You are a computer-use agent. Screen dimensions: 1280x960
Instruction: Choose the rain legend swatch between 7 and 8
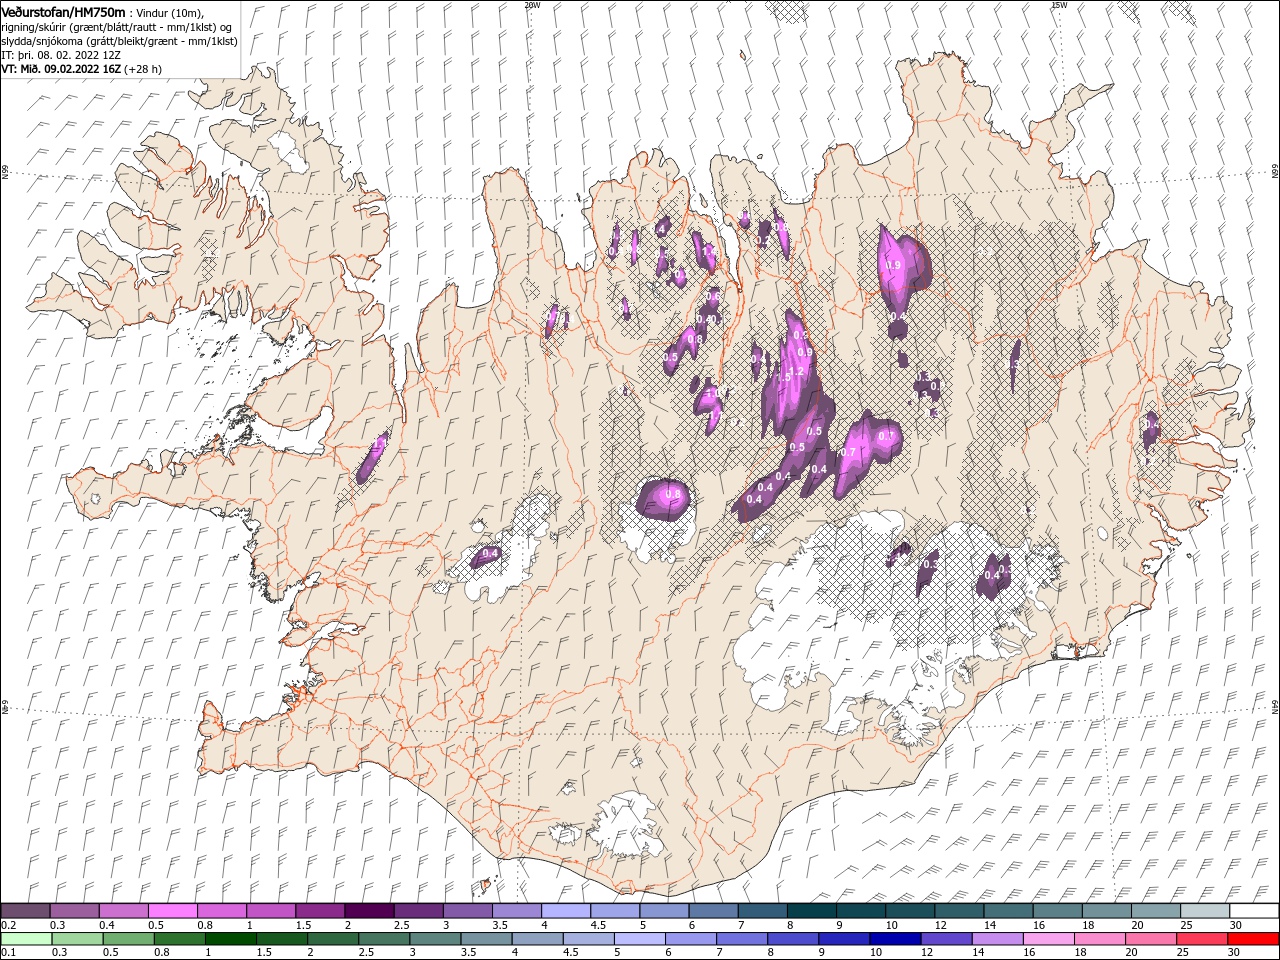click(x=741, y=939)
